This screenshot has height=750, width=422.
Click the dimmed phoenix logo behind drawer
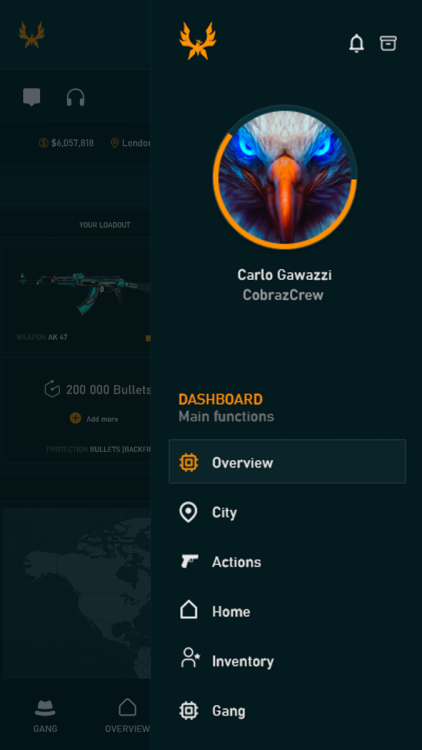coord(32,34)
